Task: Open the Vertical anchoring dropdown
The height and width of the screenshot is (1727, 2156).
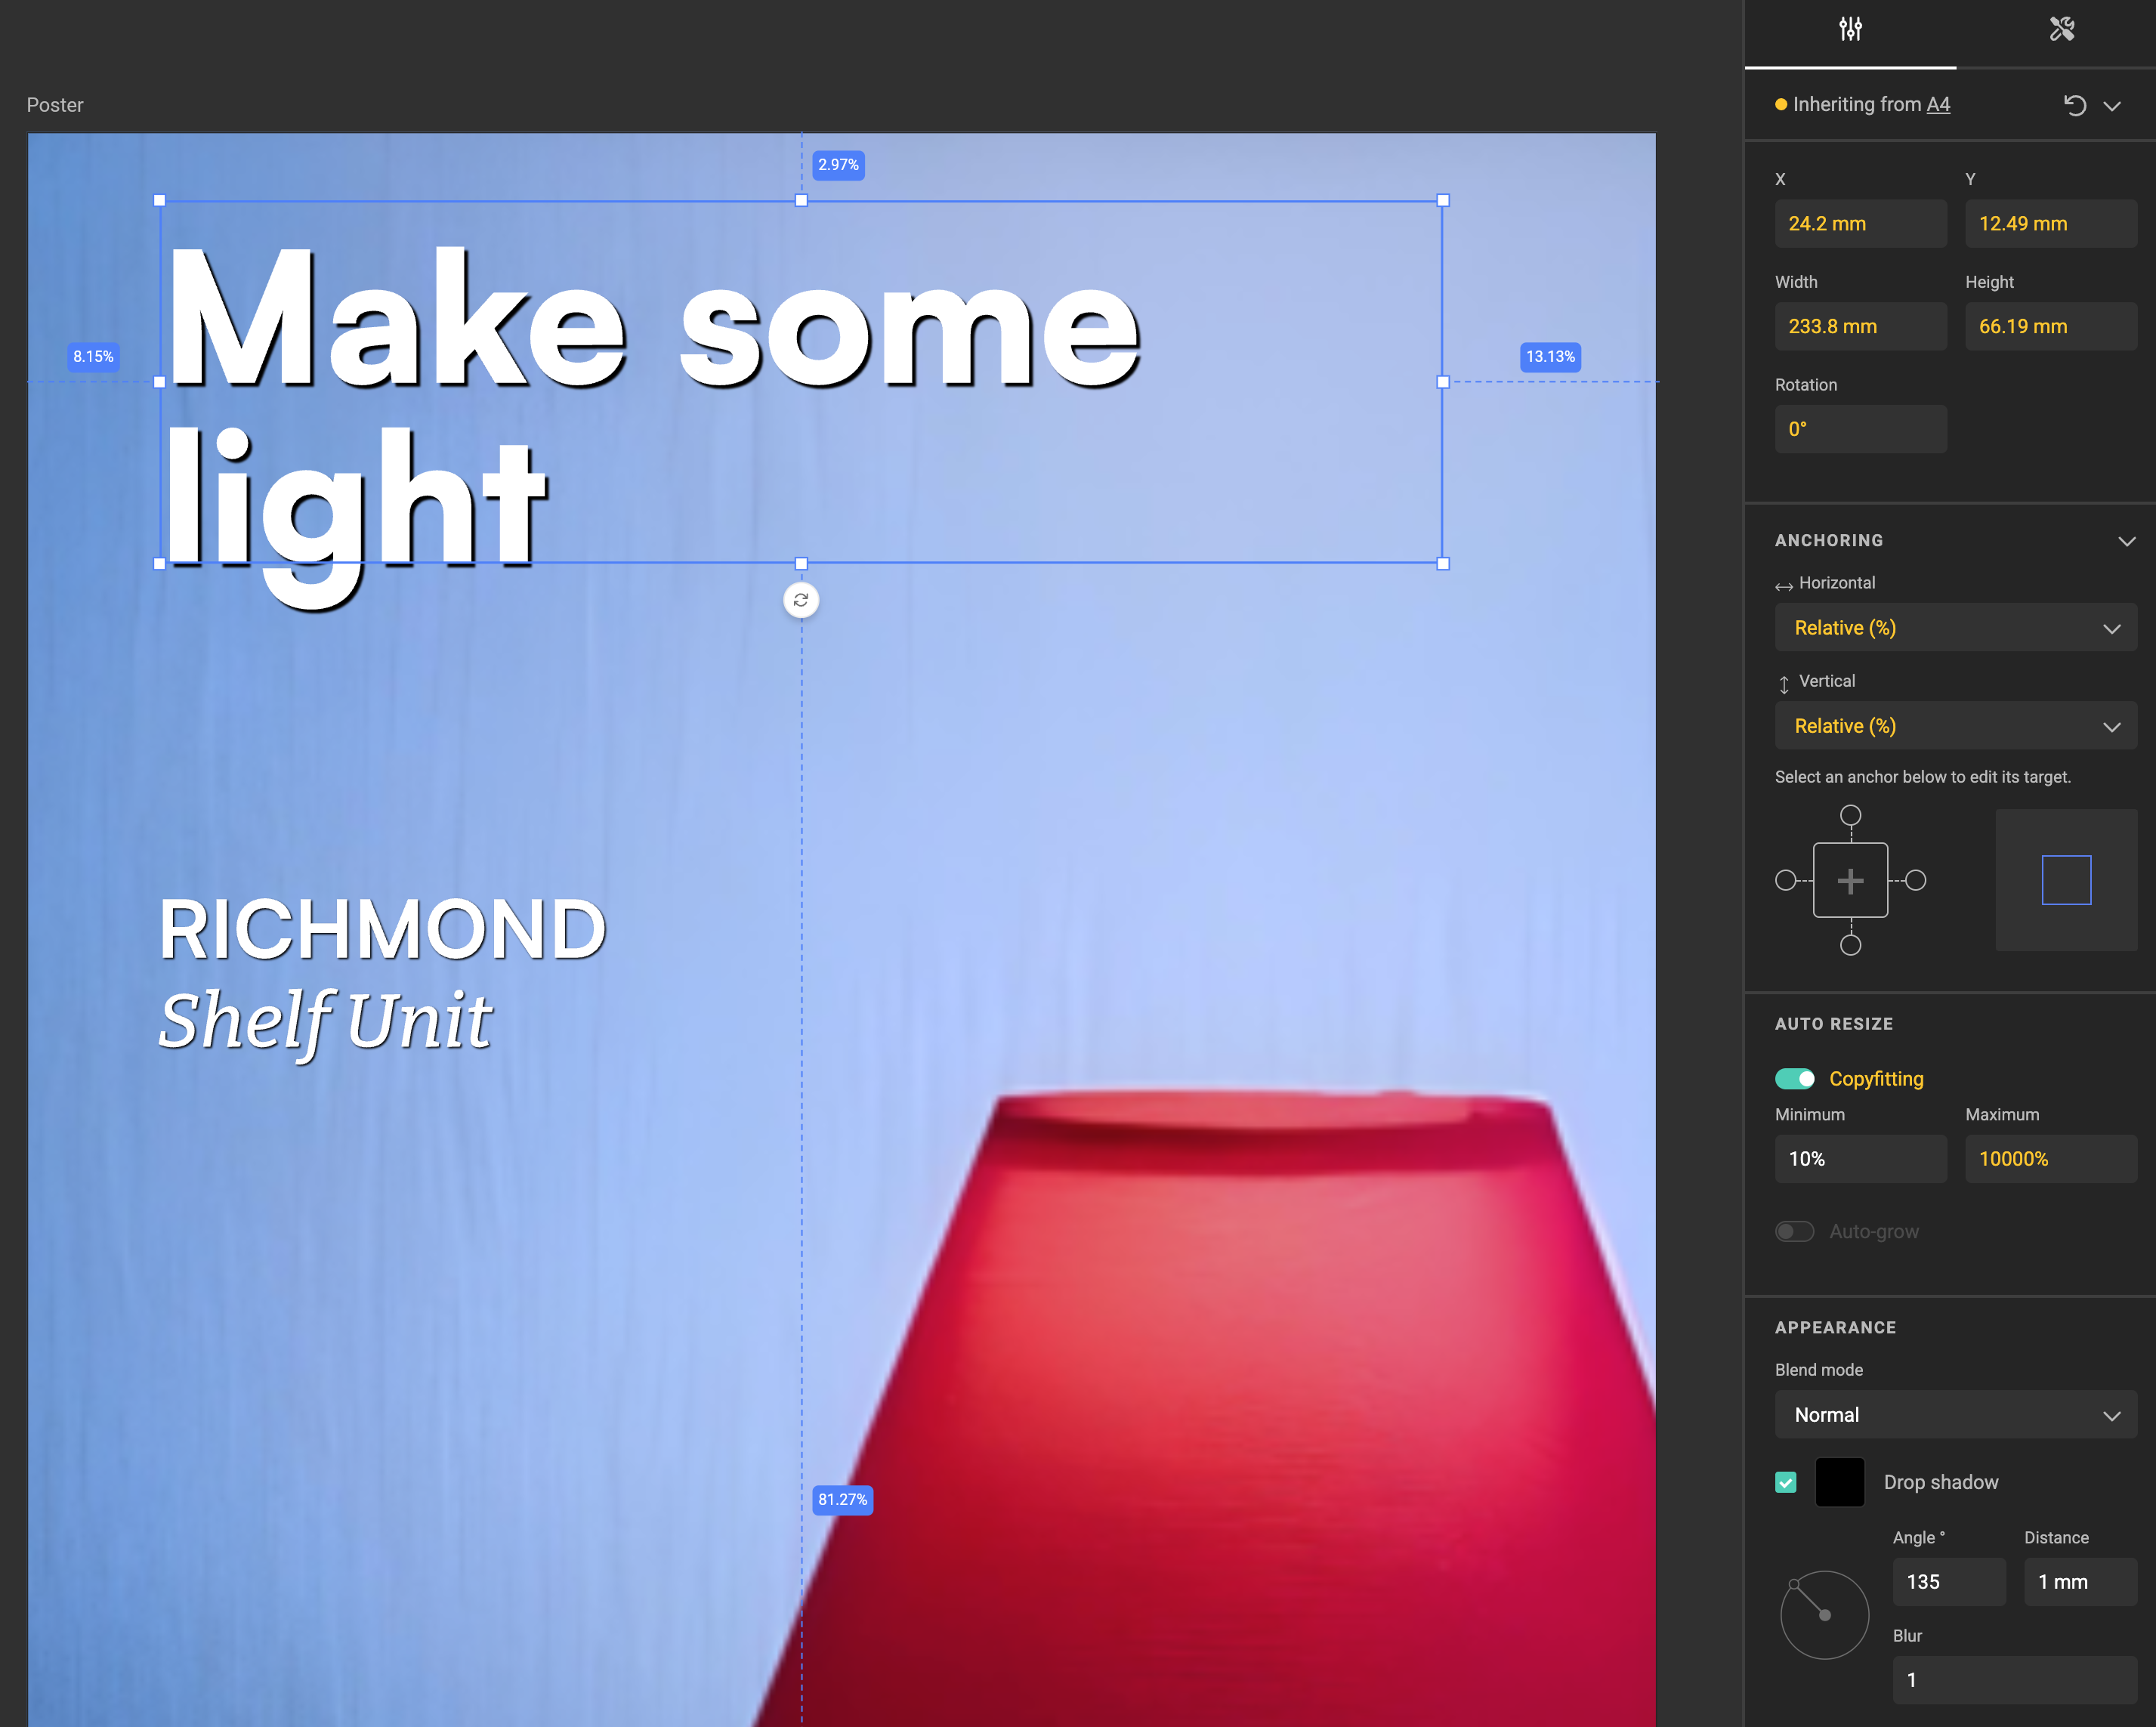Action: [x=1955, y=726]
